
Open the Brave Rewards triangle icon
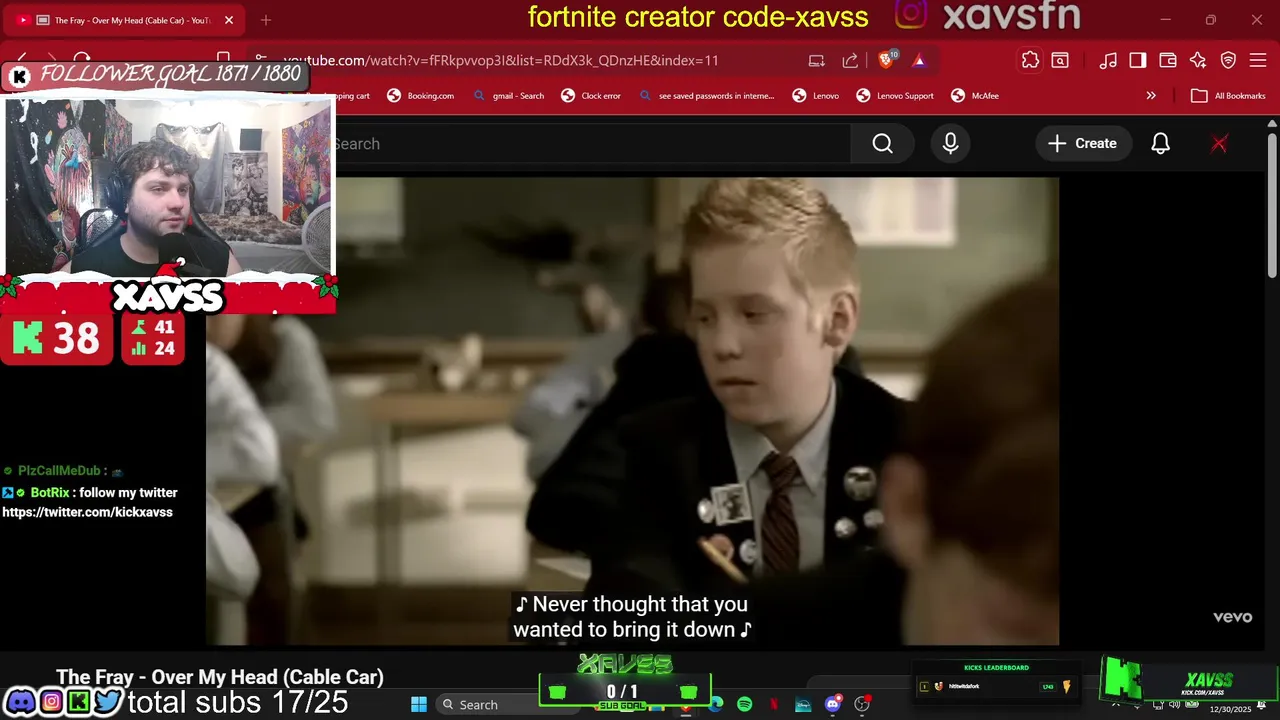click(x=919, y=60)
